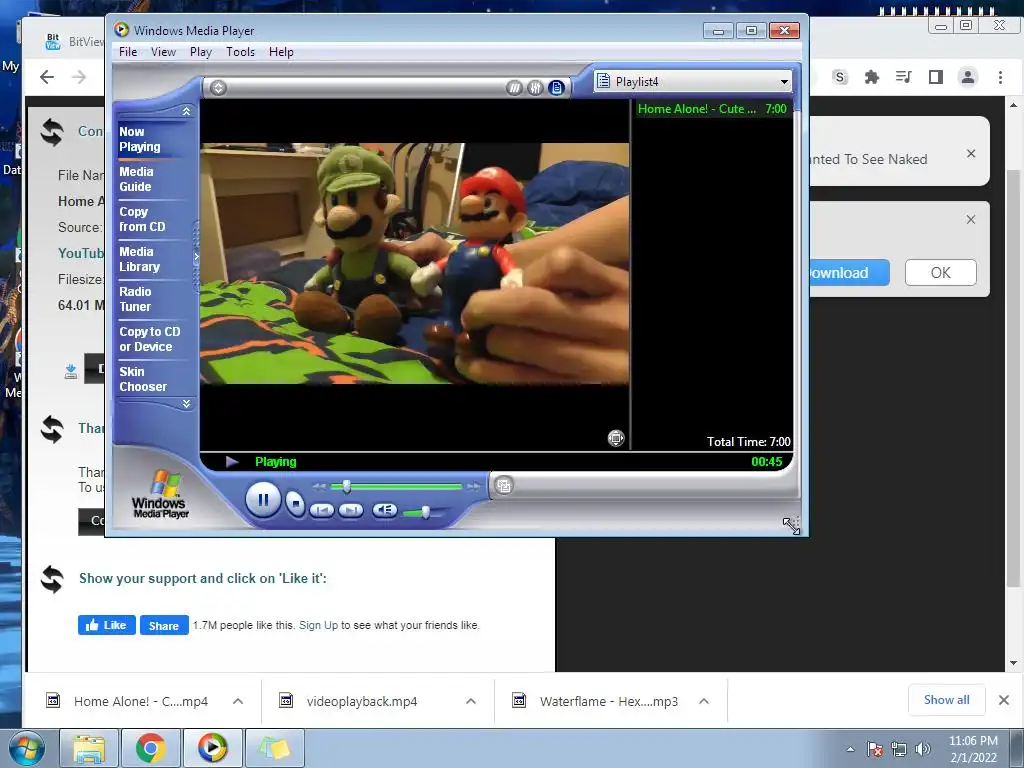This screenshot has height=768, width=1024.
Task: Open the Chrome three-dot menu
Action: coord(1000,77)
